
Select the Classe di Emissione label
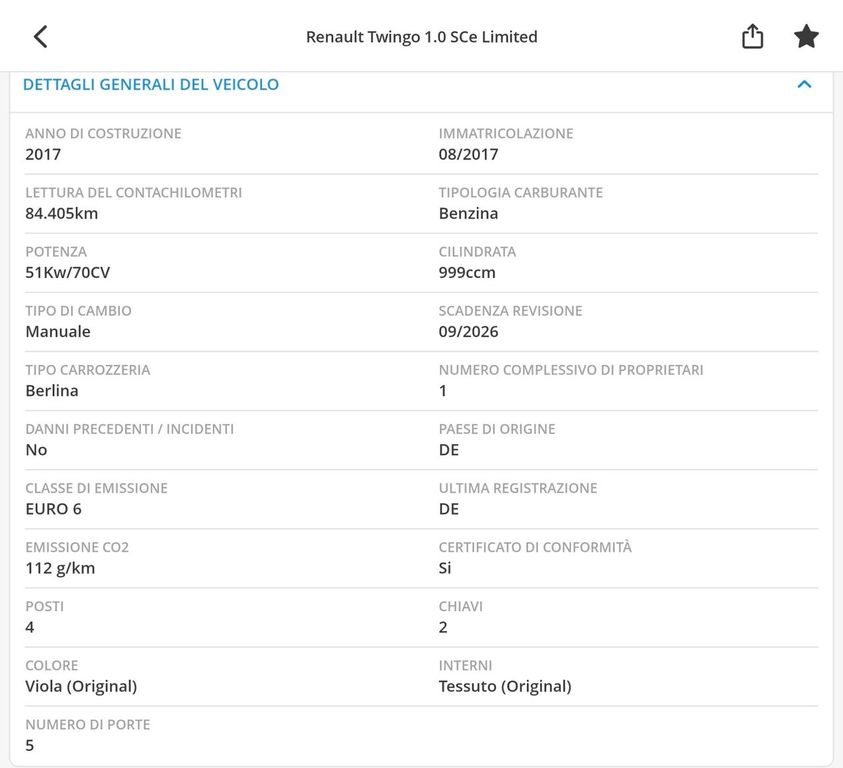point(96,488)
